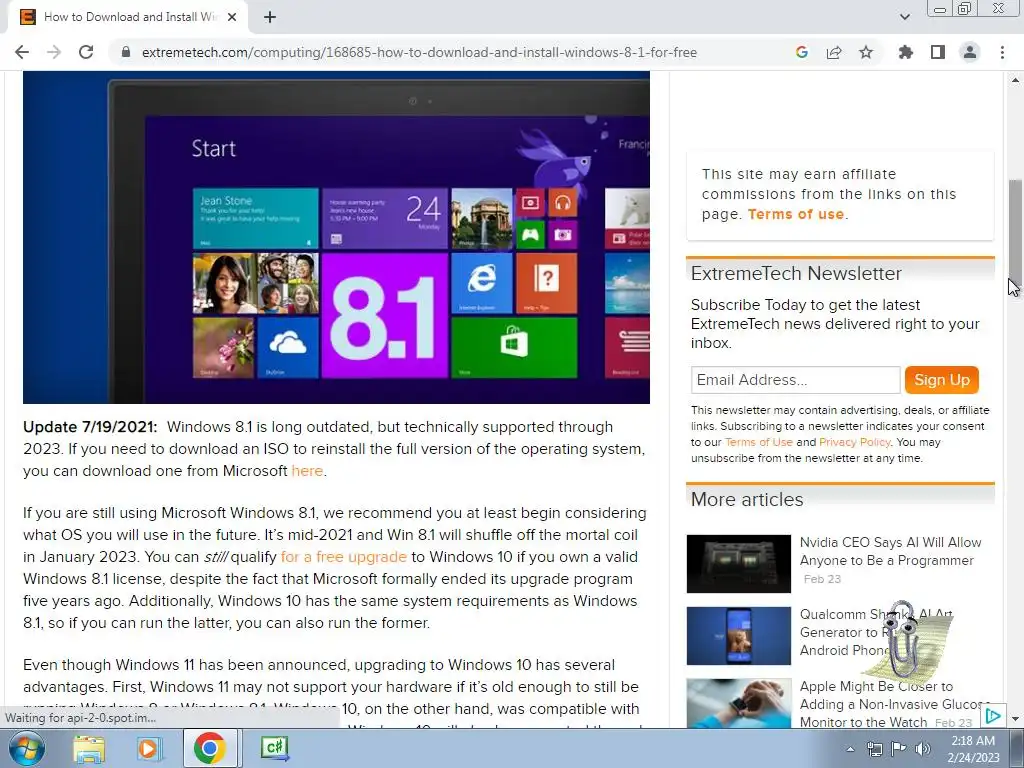Select the How to Download and Install tab

pos(128,17)
